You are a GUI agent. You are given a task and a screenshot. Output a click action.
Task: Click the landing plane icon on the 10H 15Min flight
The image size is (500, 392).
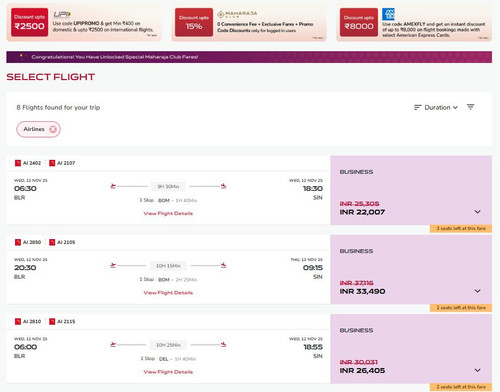(223, 265)
